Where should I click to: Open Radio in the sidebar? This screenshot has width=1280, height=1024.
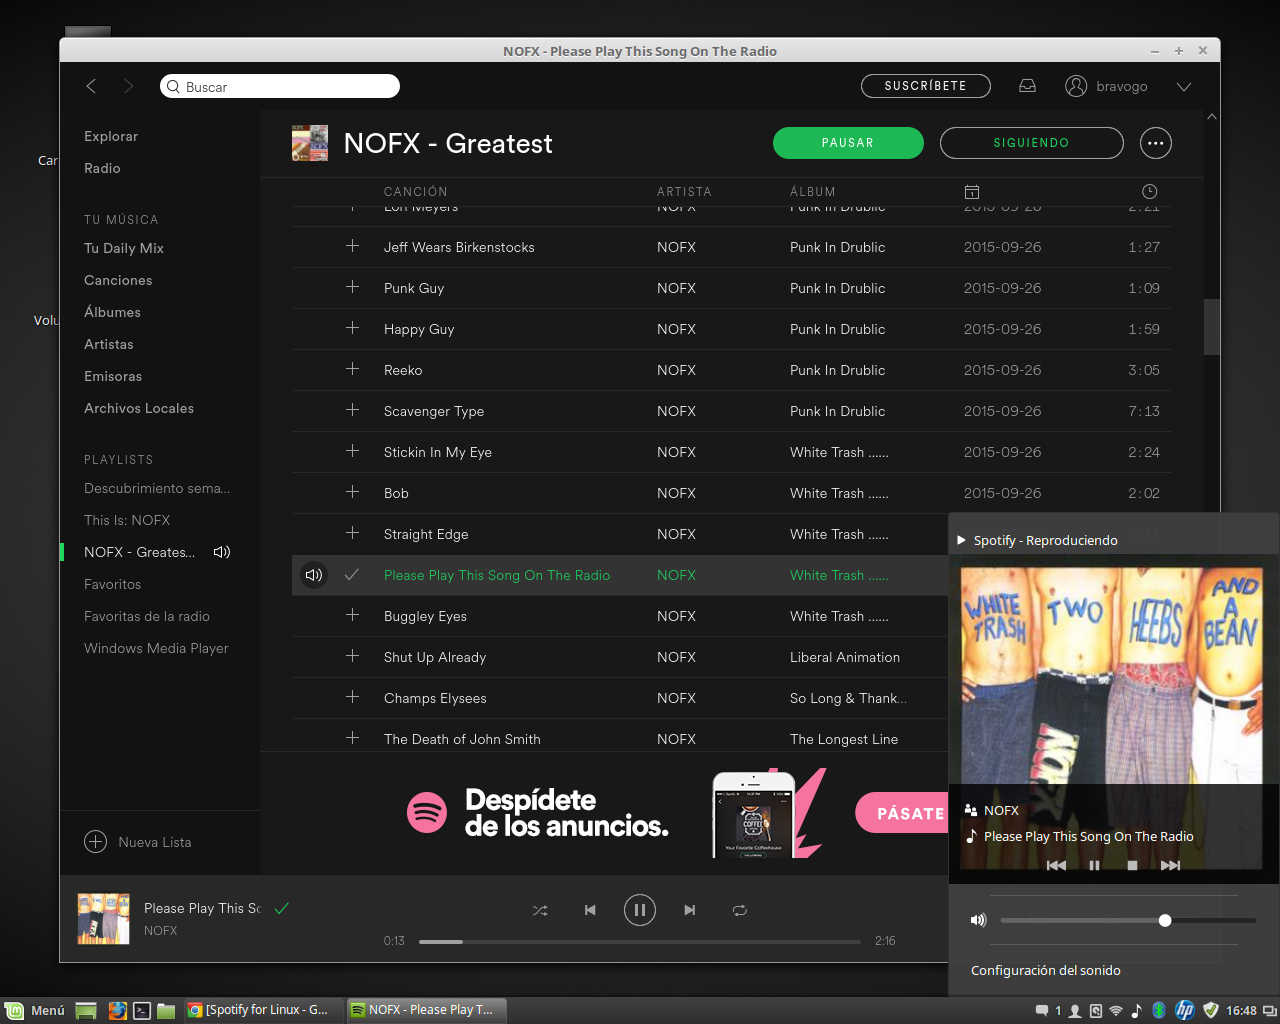click(102, 168)
